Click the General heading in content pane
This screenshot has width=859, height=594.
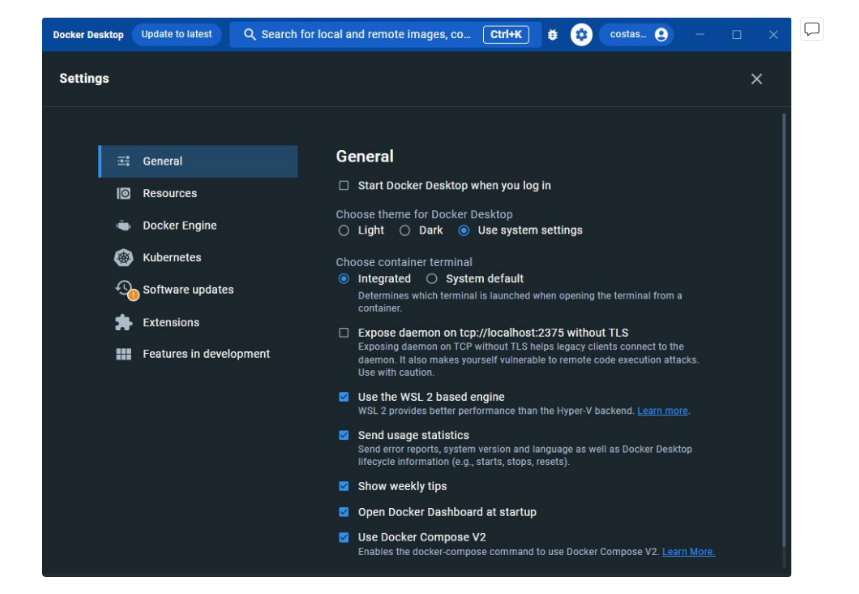(x=365, y=157)
